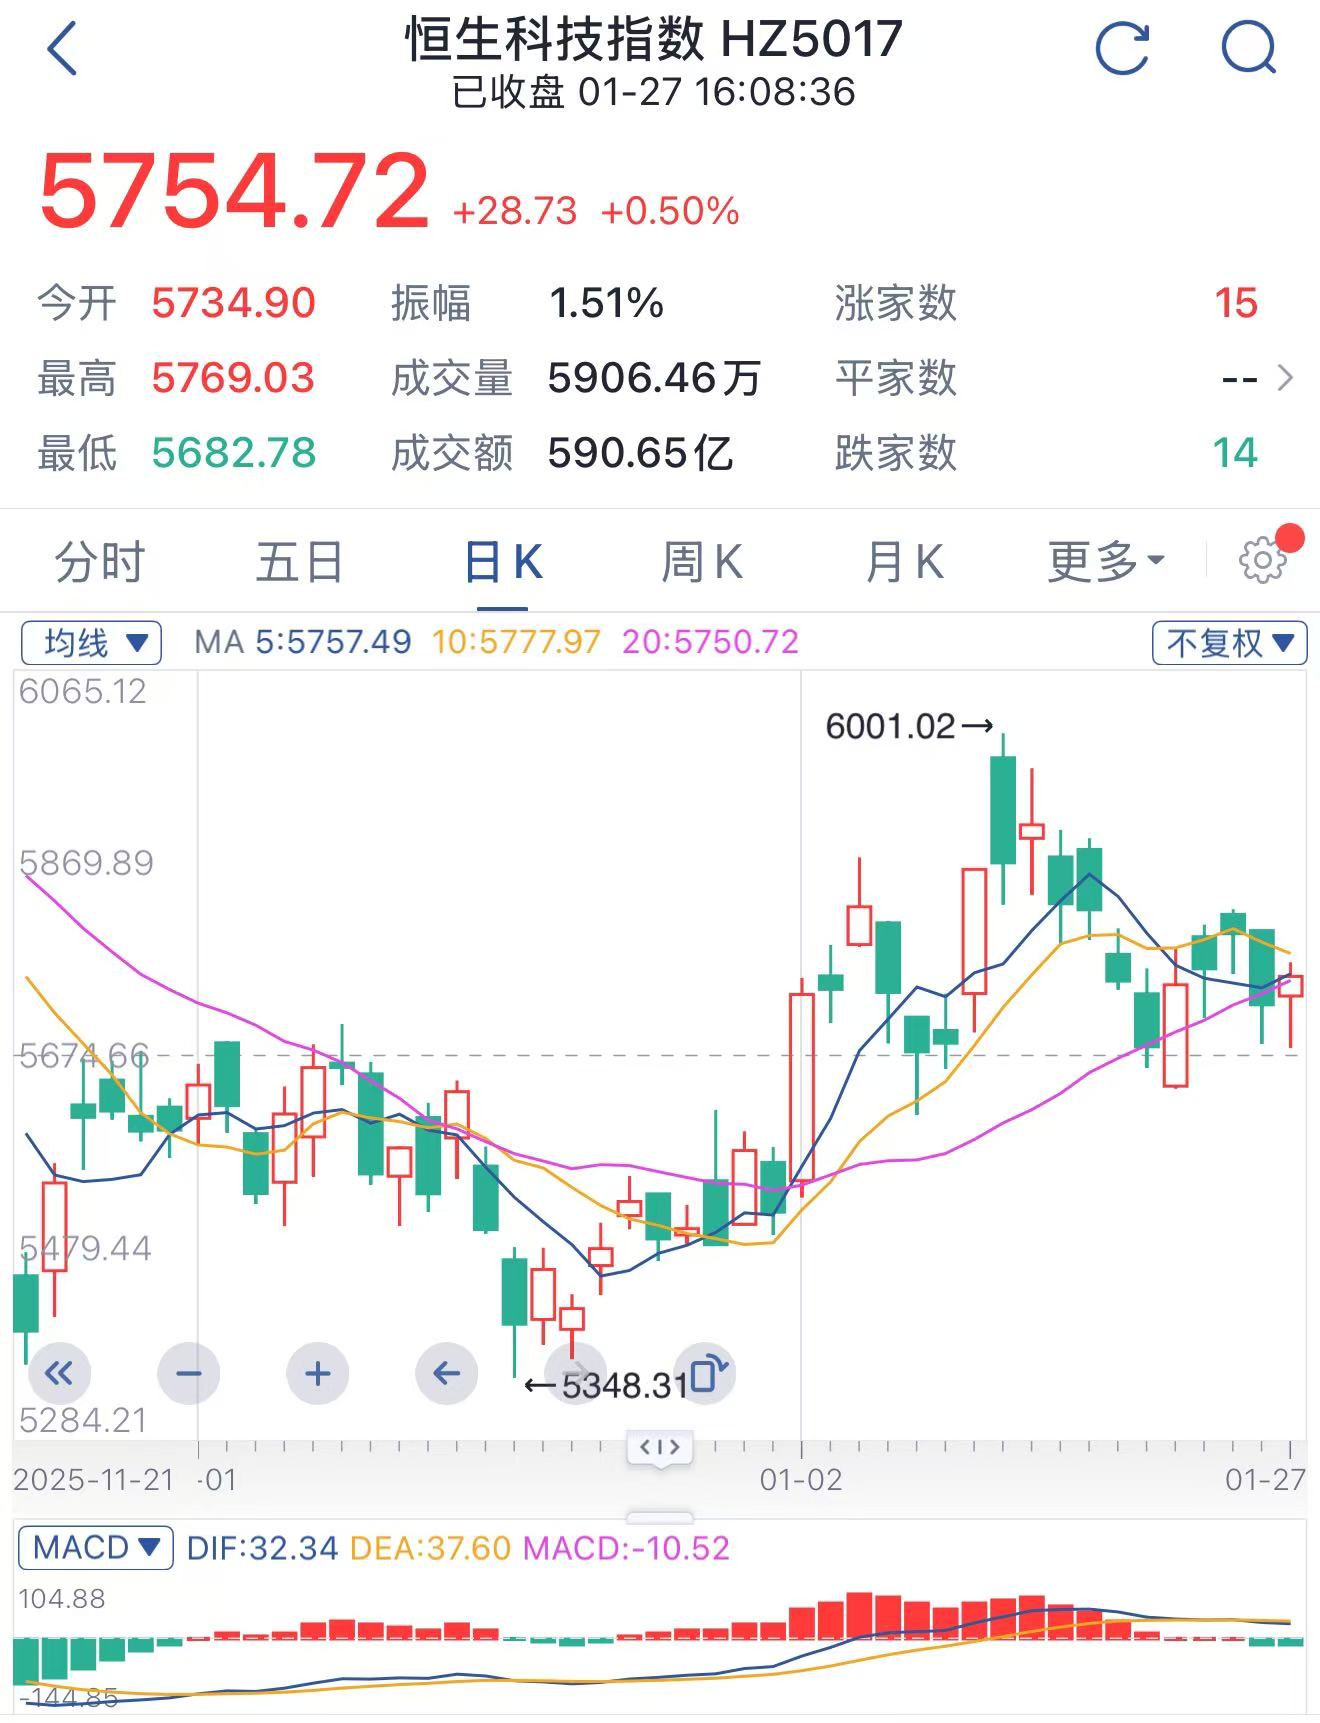The width and height of the screenshot is (1320, 1723).
Task: Open chart settings gear icon
Action: [1263, 561]
